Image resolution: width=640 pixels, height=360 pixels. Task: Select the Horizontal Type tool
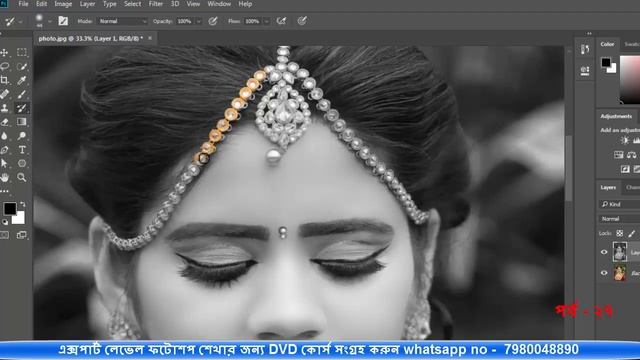click(x=22, y=149)
